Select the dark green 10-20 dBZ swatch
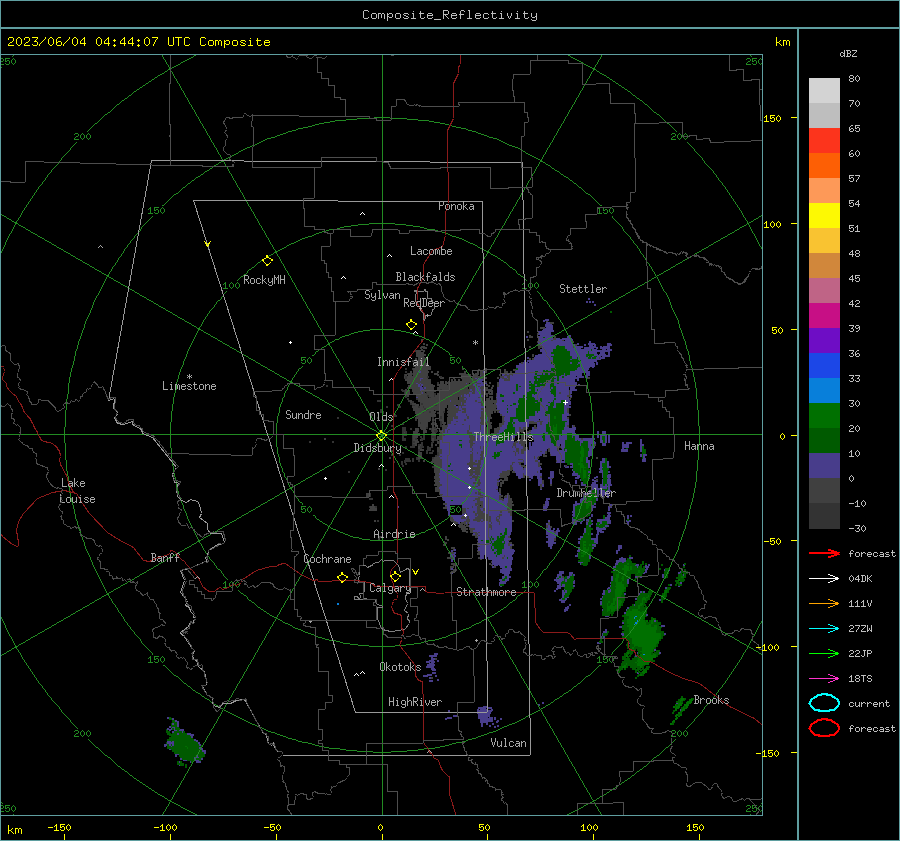The image size is (900, 841). pyautogui.click(x=824, y=441)
